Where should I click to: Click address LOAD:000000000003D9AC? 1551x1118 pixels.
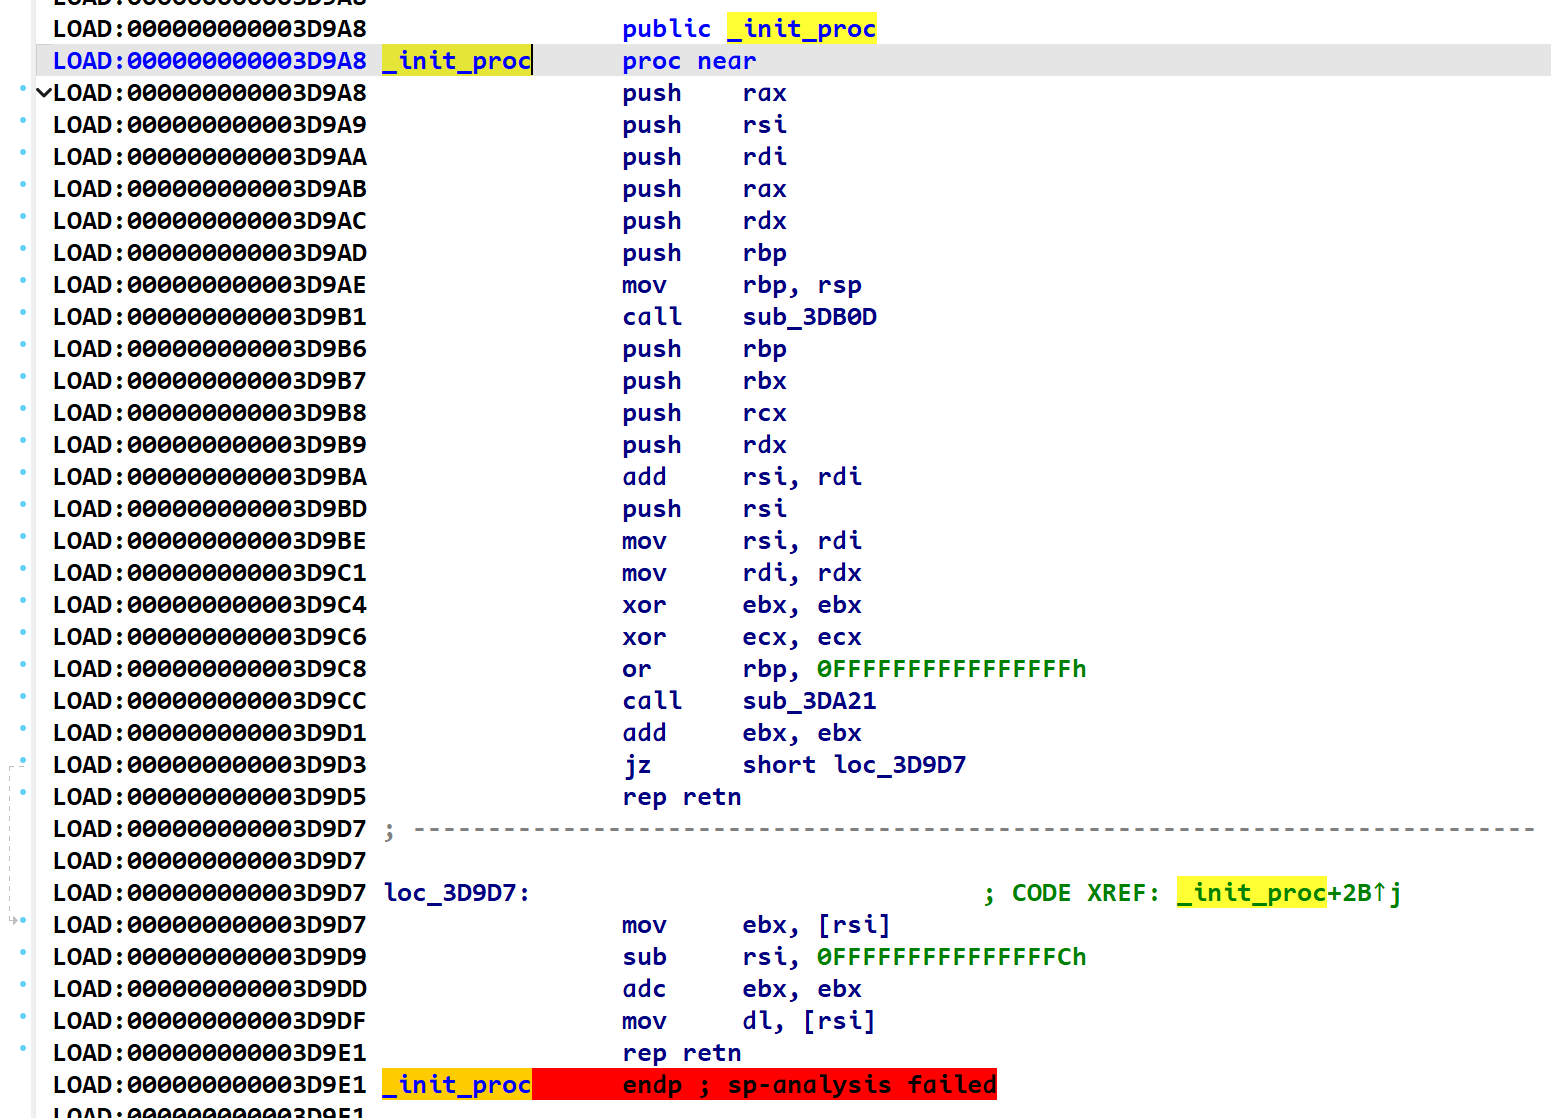pyautogui.click(x=210, y=221)
